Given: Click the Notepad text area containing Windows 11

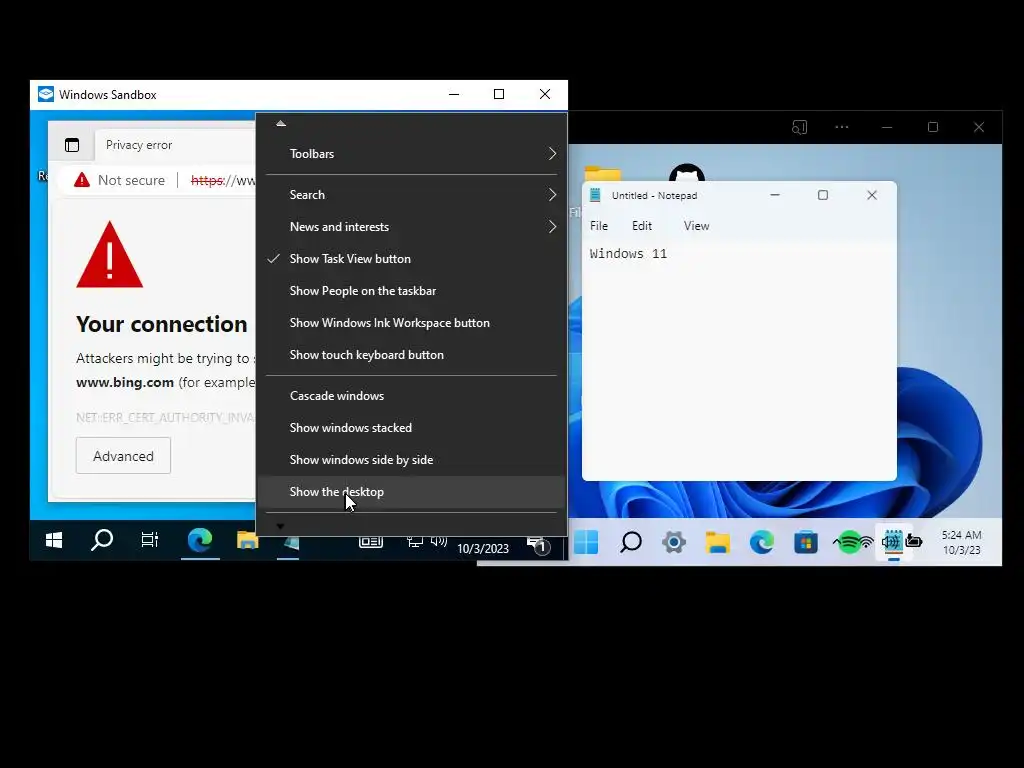Looking at the screenshot, I should [x=739, y=360].
